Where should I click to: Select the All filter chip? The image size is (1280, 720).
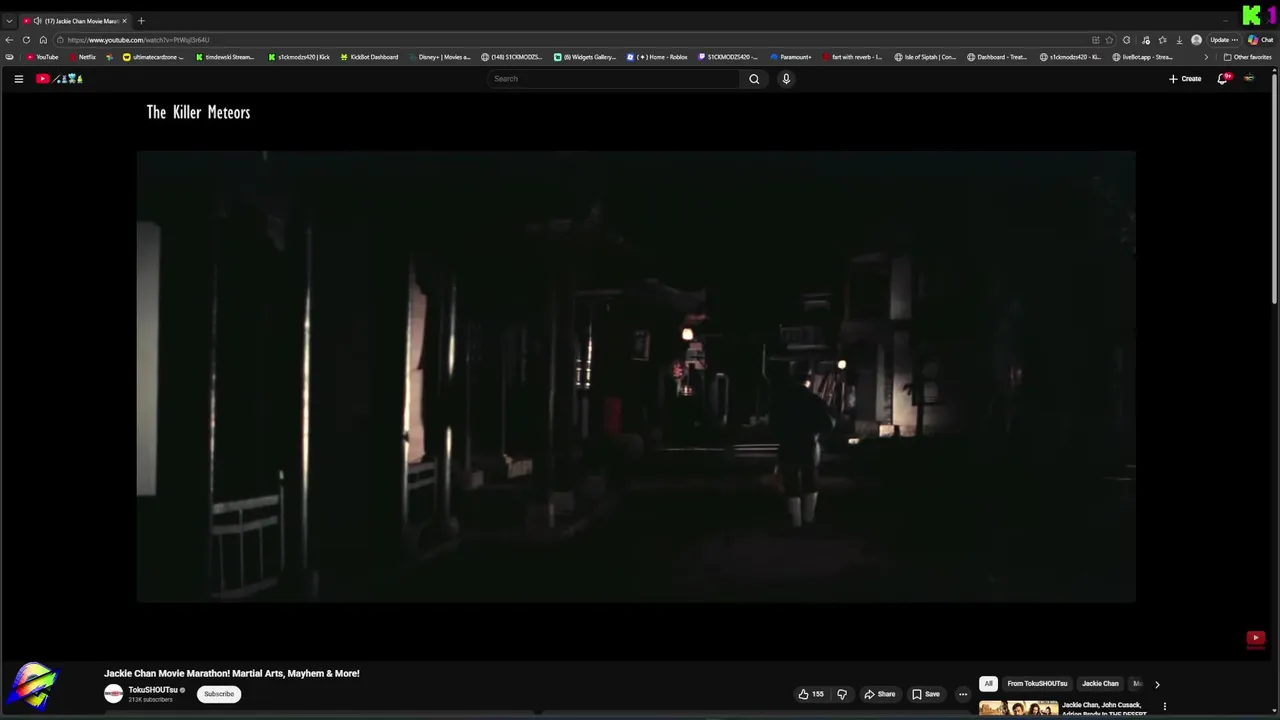(988, 684)
